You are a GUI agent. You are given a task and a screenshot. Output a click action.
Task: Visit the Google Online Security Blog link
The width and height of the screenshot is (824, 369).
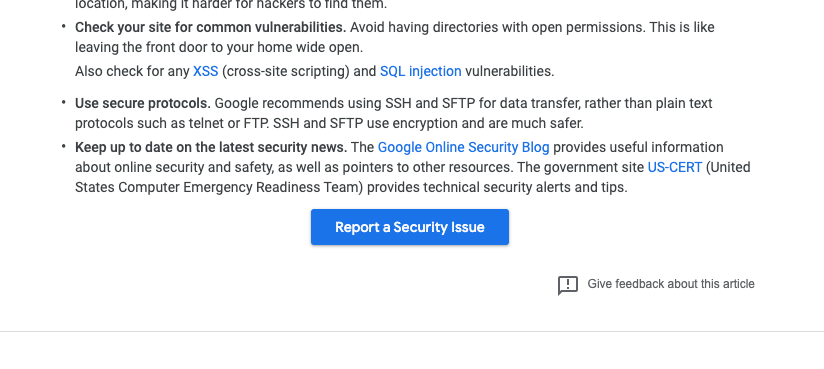click(x=464, y=147)
